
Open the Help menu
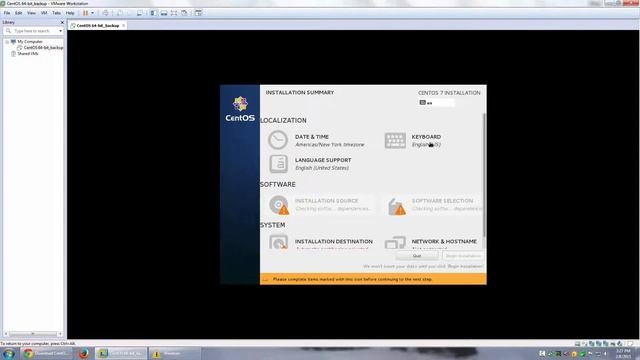coord(70,13)
